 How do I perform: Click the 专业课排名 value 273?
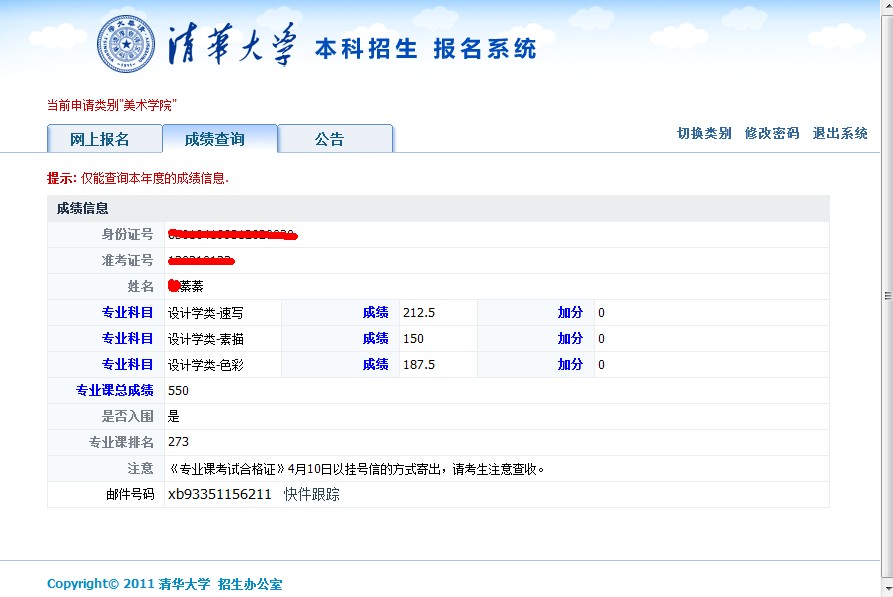pos(178,442)
